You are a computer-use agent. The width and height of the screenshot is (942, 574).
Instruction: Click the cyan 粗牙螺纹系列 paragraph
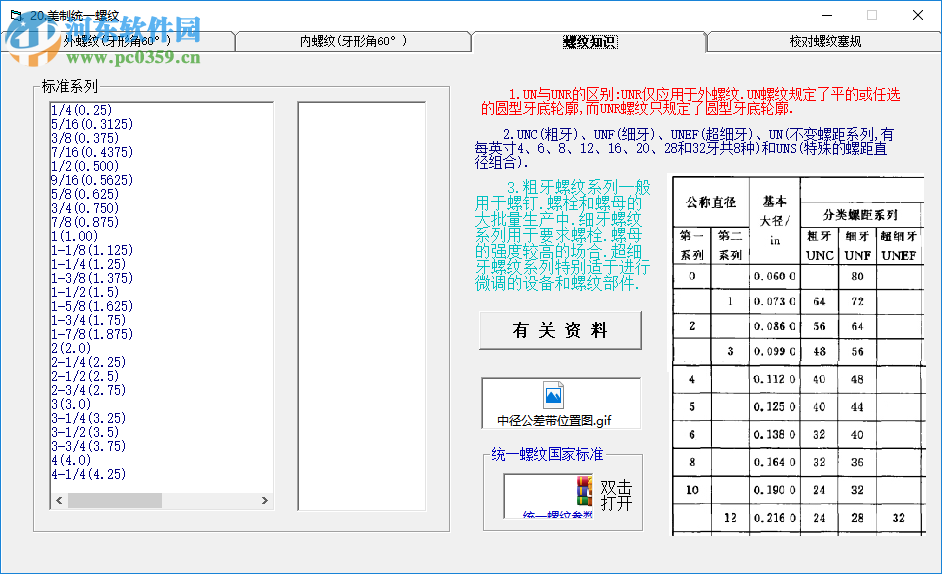(x=562, y=235)
